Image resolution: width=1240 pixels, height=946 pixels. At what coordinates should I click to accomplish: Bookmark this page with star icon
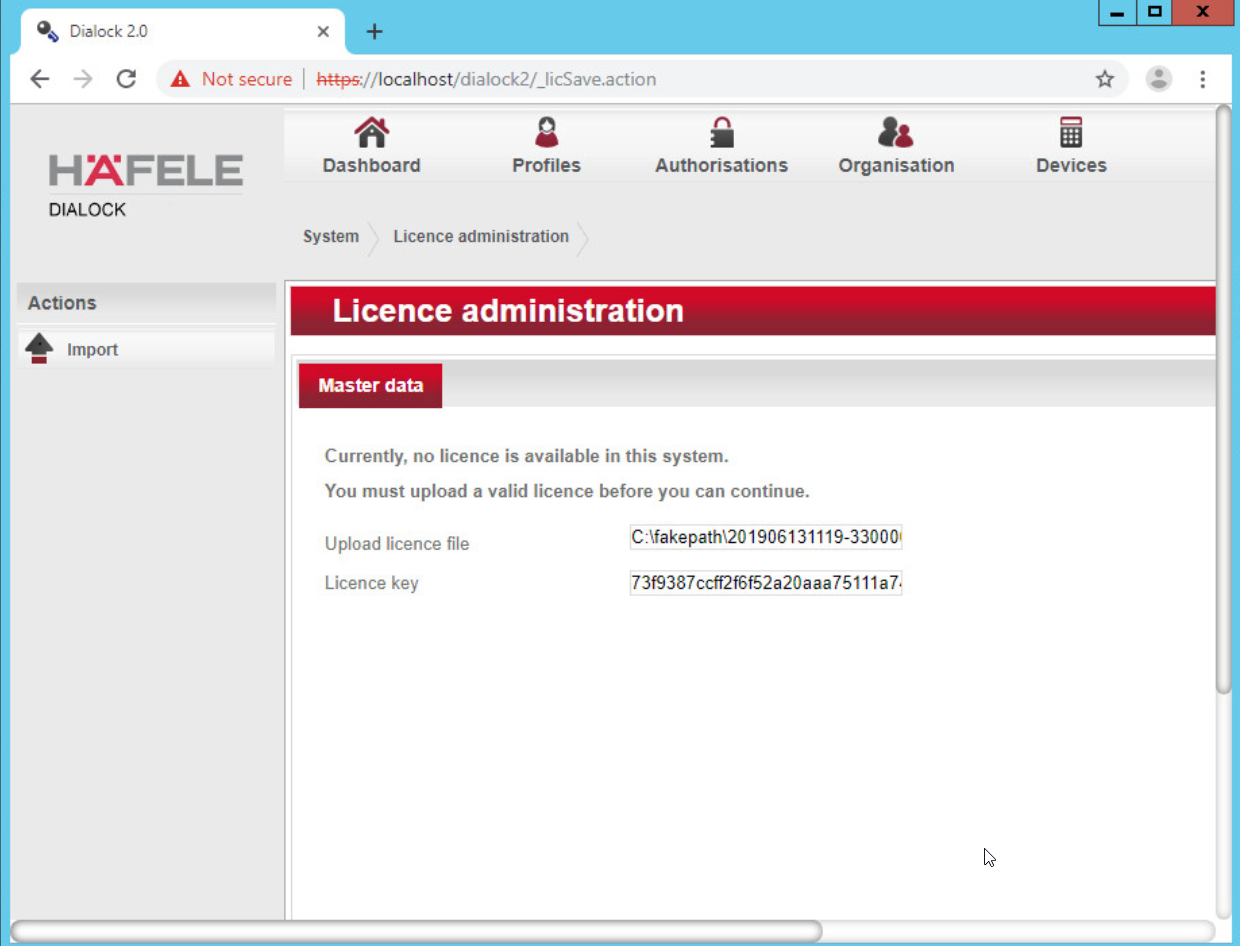pyautogui.click(x=1104, y=79)
